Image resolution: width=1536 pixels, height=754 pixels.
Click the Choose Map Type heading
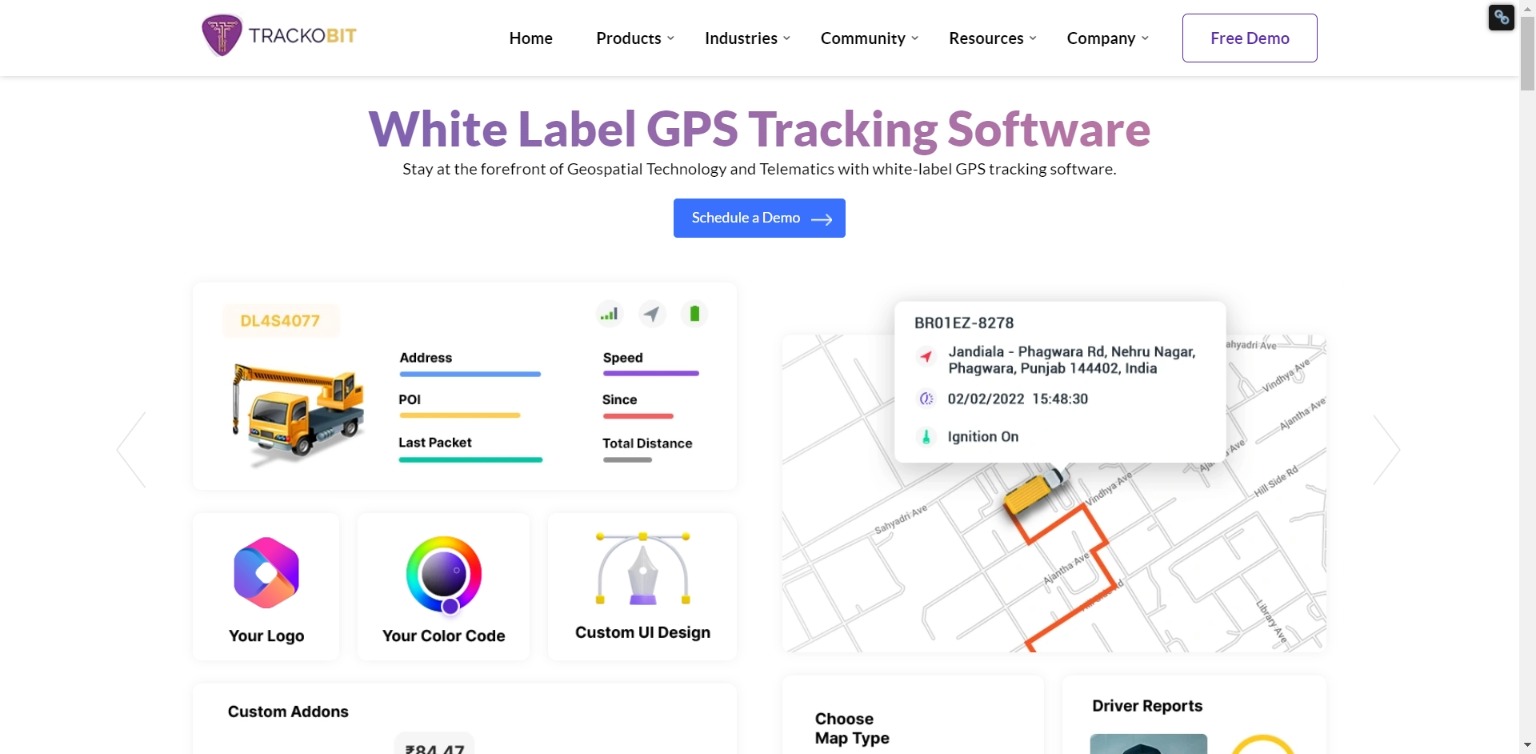pos(852,729)
